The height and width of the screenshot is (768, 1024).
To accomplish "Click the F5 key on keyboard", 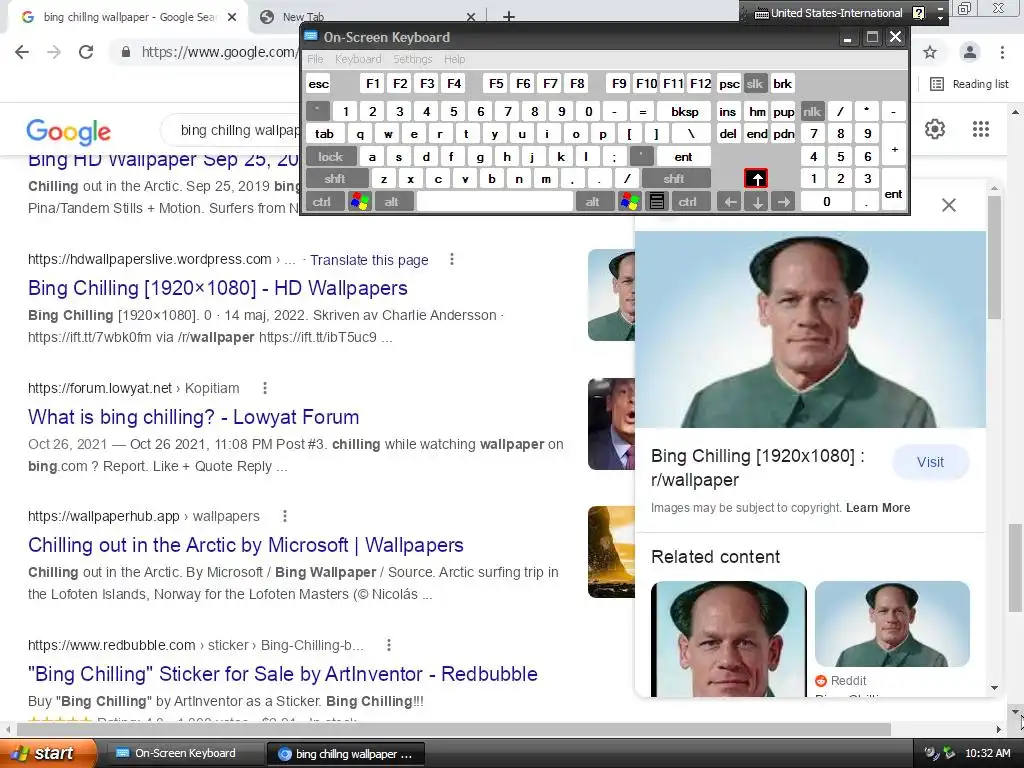I will click(x=496, y=84).
